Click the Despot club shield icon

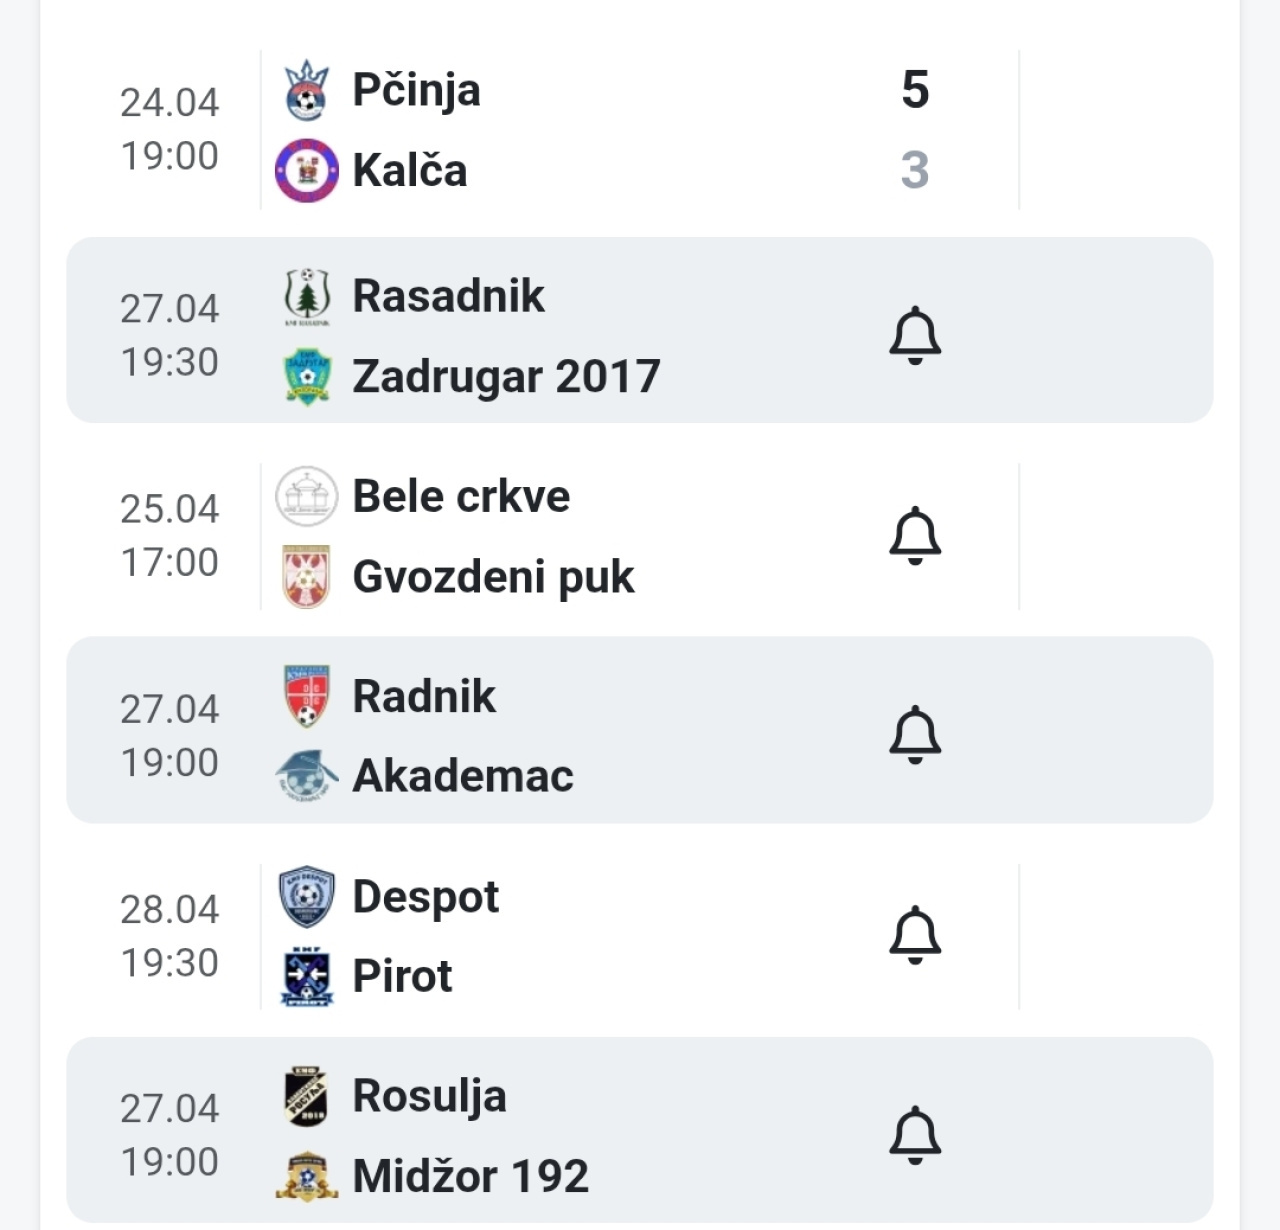[x=306, y=896]
